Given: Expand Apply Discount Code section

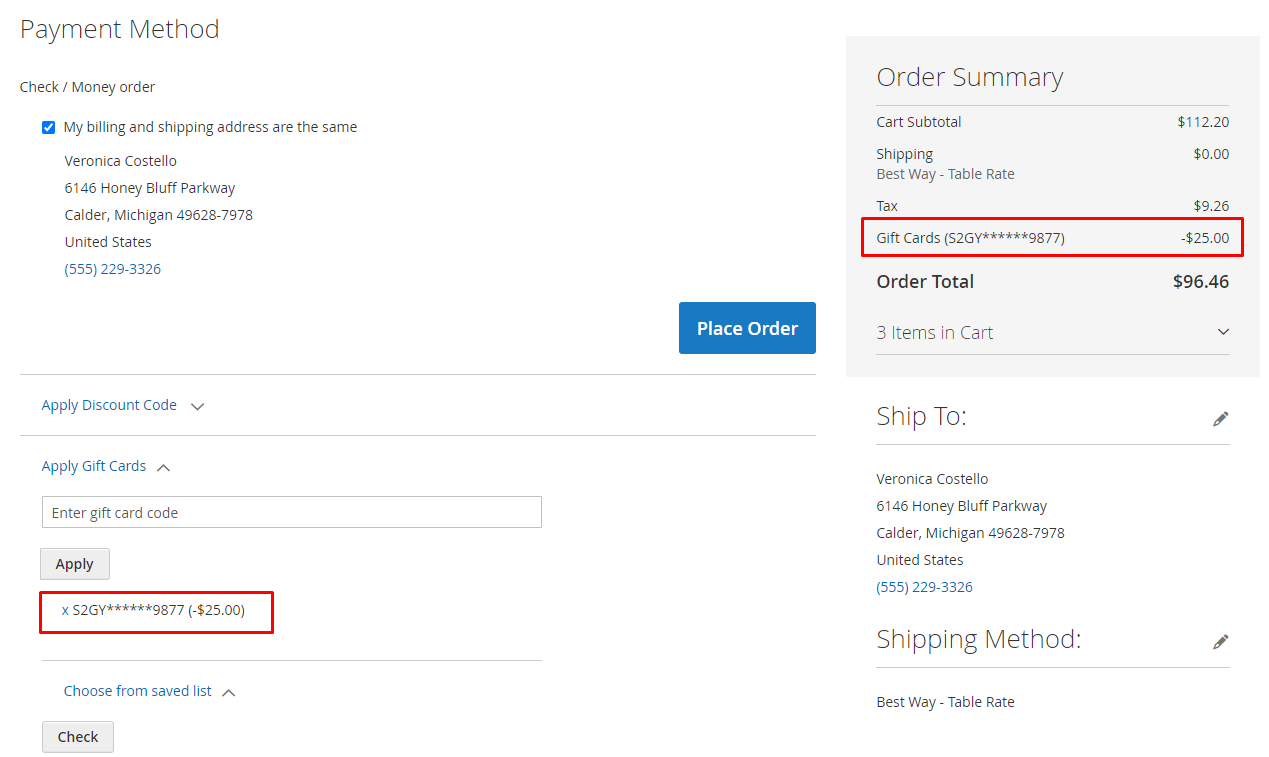Looking at the screenshot, I should click(x=109, y=405).
